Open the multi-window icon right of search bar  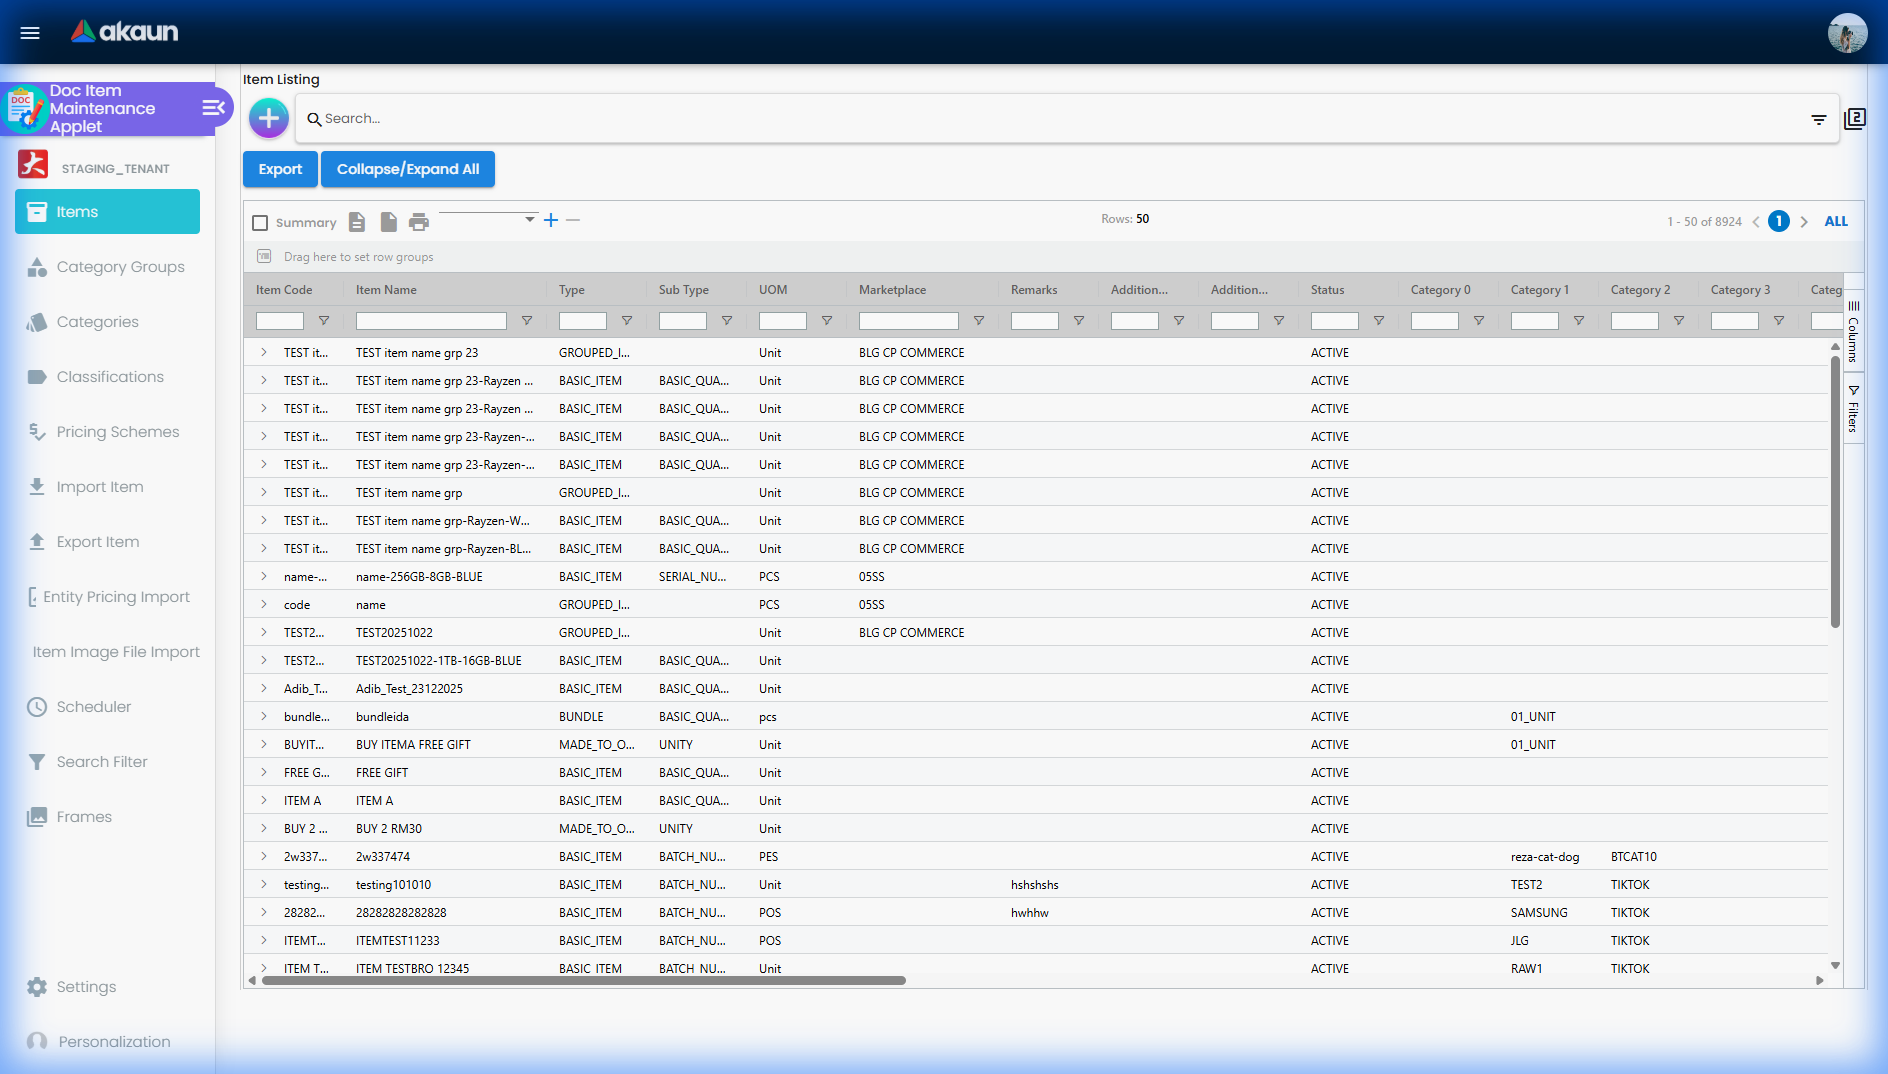point(1855,119)
